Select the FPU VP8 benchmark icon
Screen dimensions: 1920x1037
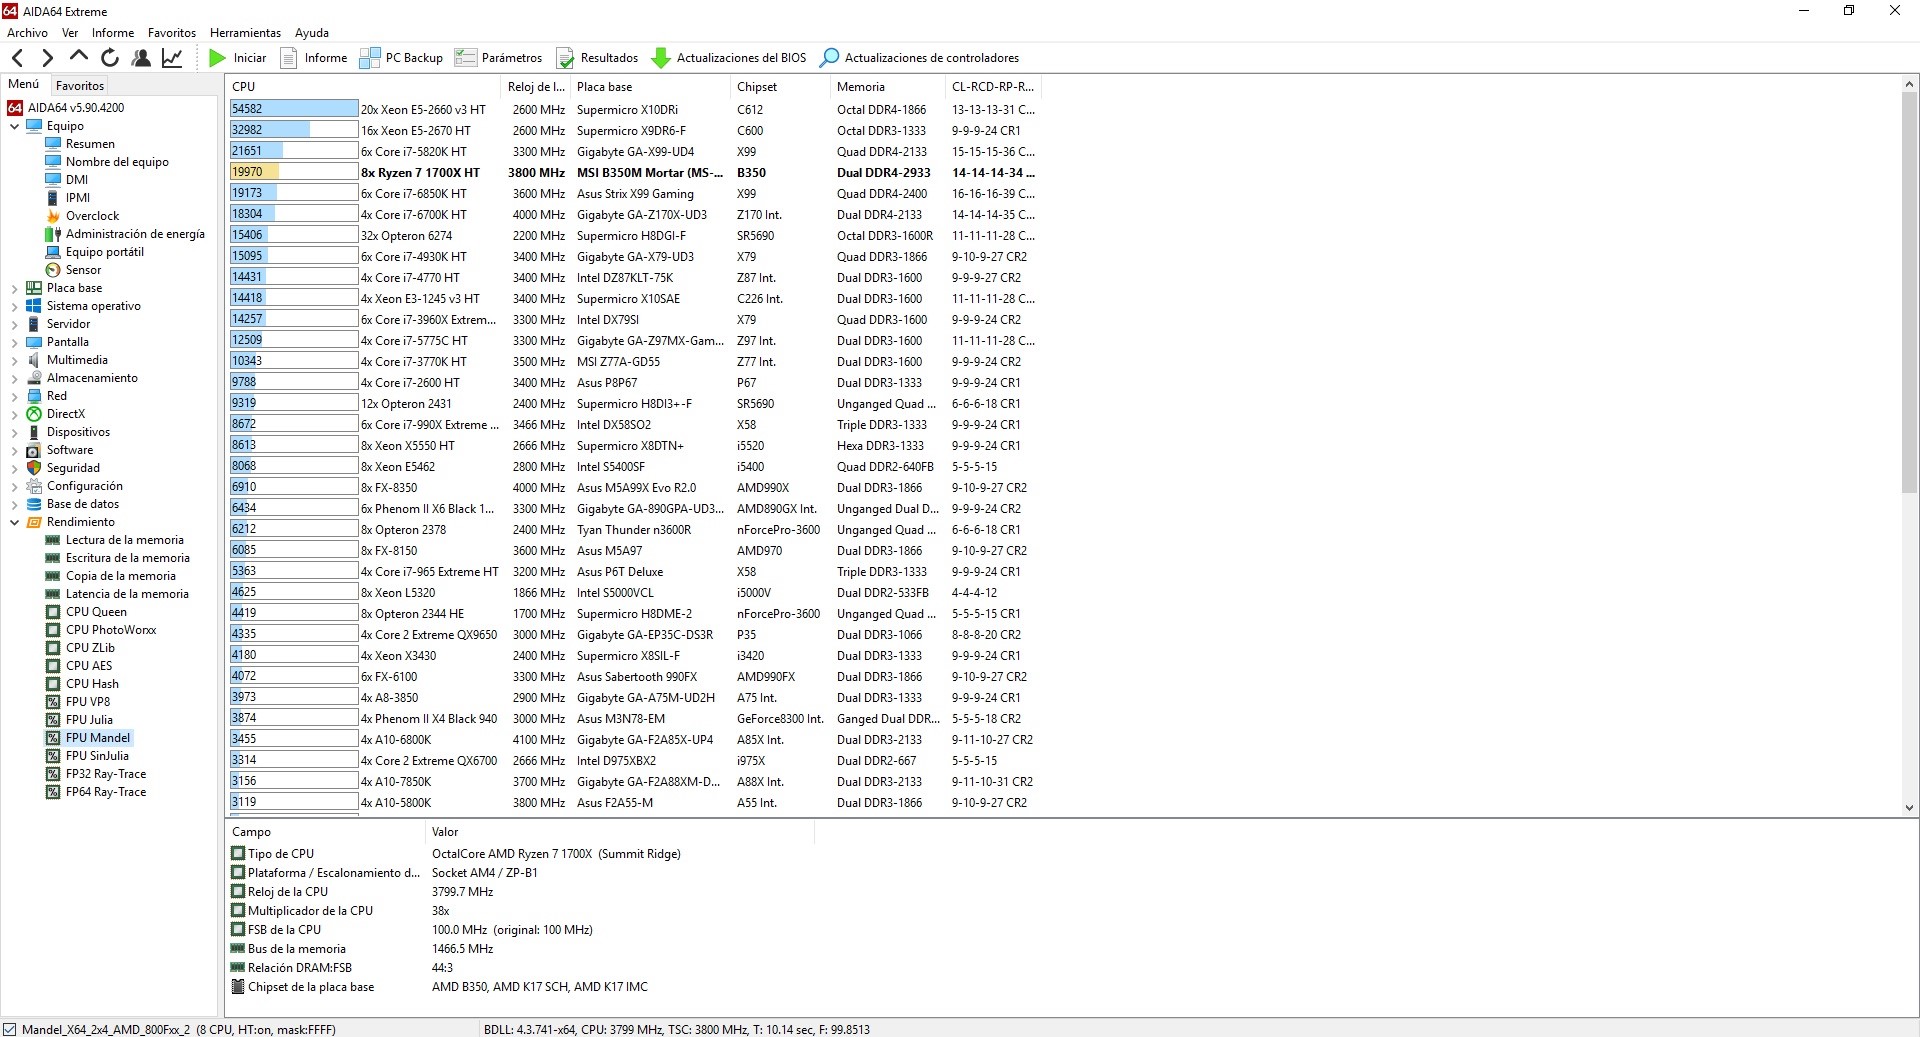(x=53, y=702)
